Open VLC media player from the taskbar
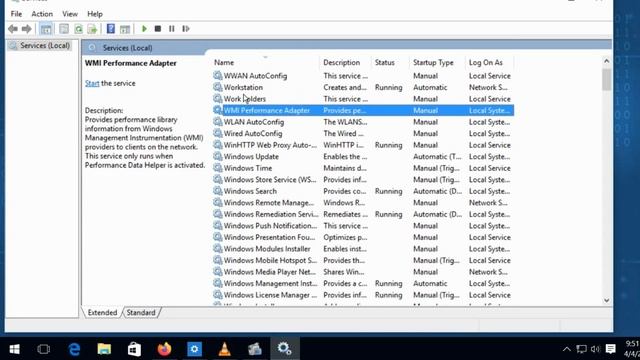Image resolution: width=640 pixels, height=360 pixels. pos(224,349)
